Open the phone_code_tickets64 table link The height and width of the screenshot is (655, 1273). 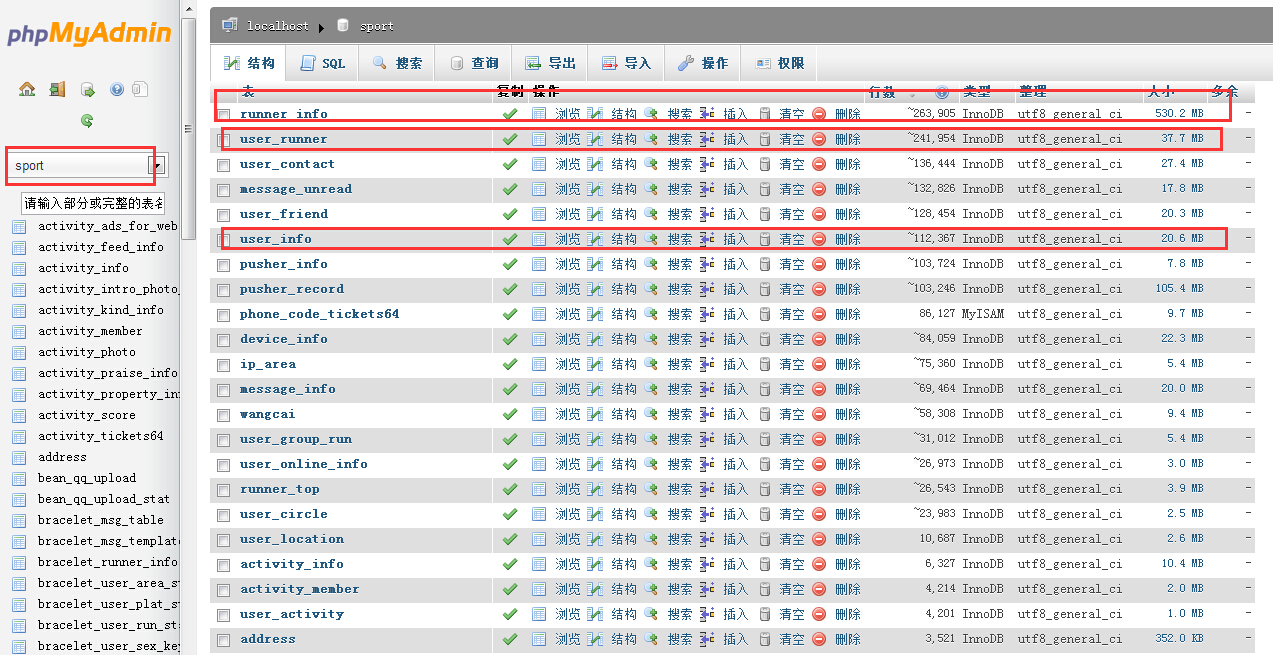pyautogui.click(x=319, y=314)
